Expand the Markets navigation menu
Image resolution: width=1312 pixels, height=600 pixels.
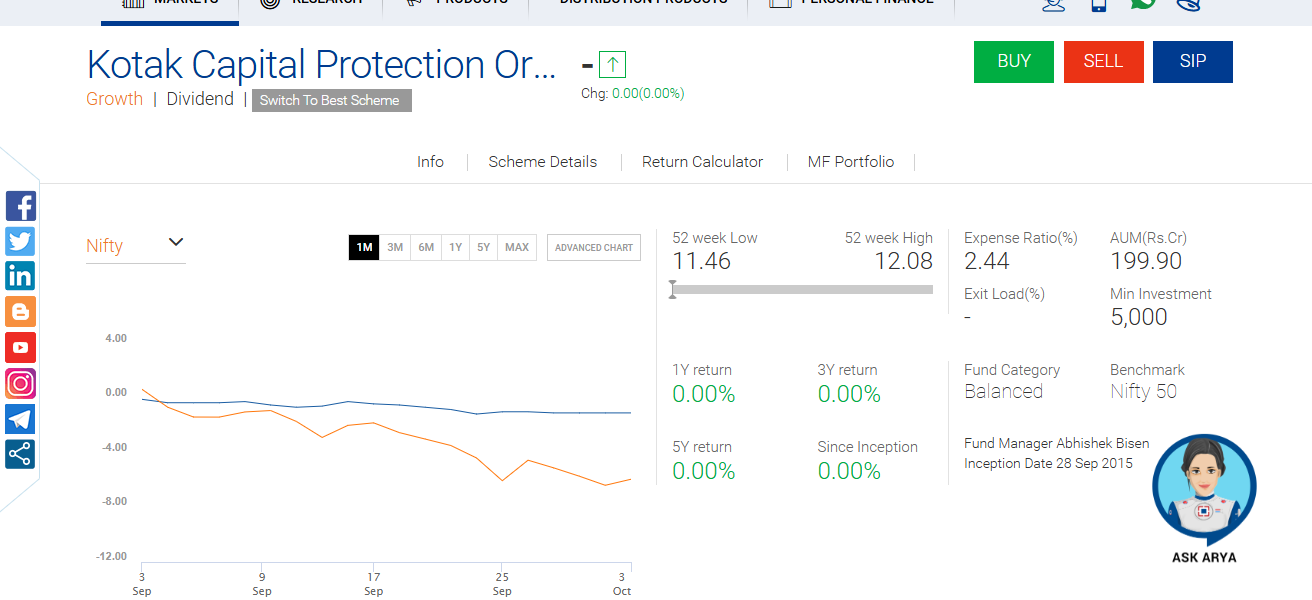coord(169,5)
